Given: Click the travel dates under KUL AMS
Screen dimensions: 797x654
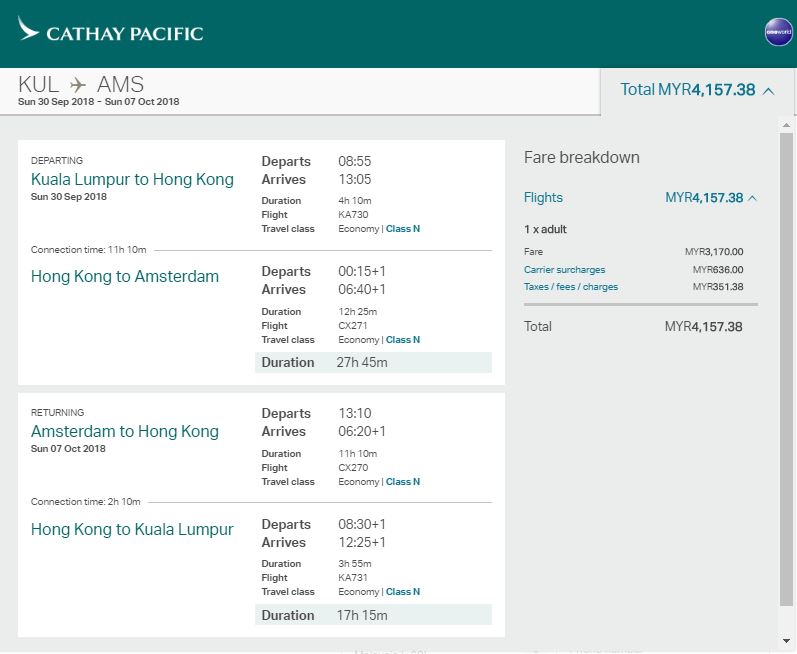Looking at the screenshot, I should [x=99, y=101].
